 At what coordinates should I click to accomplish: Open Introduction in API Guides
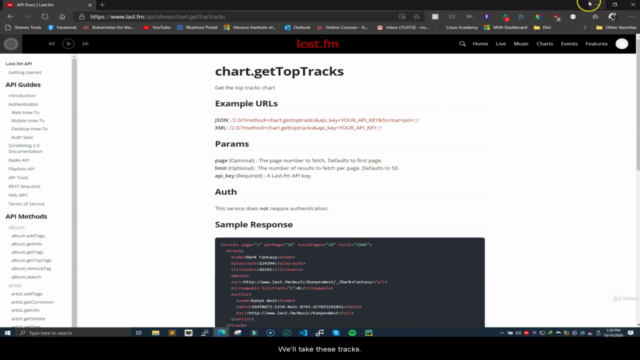pos(22,96)
